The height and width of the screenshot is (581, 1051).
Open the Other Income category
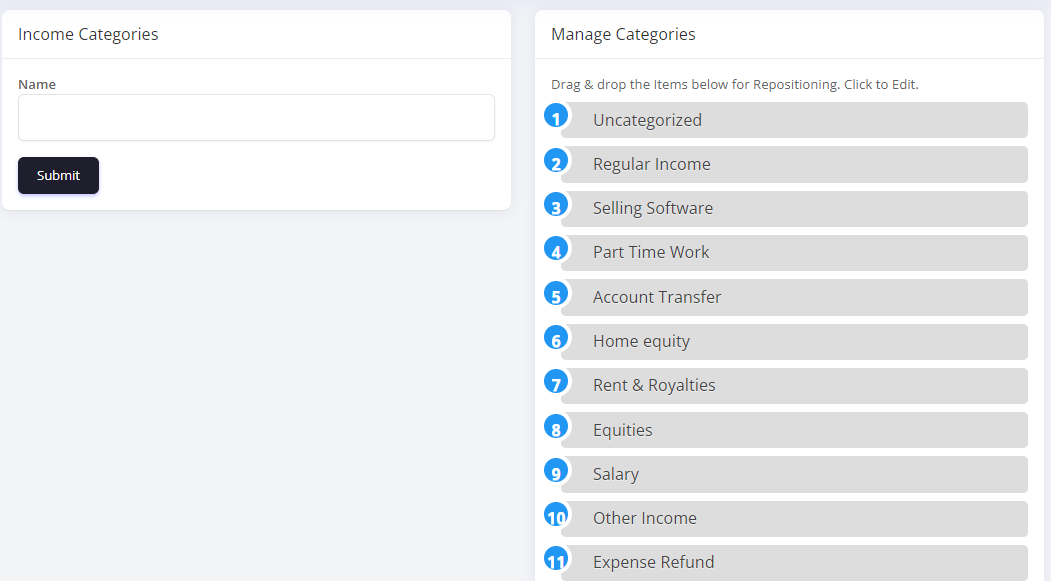click(x=794, y=518)
